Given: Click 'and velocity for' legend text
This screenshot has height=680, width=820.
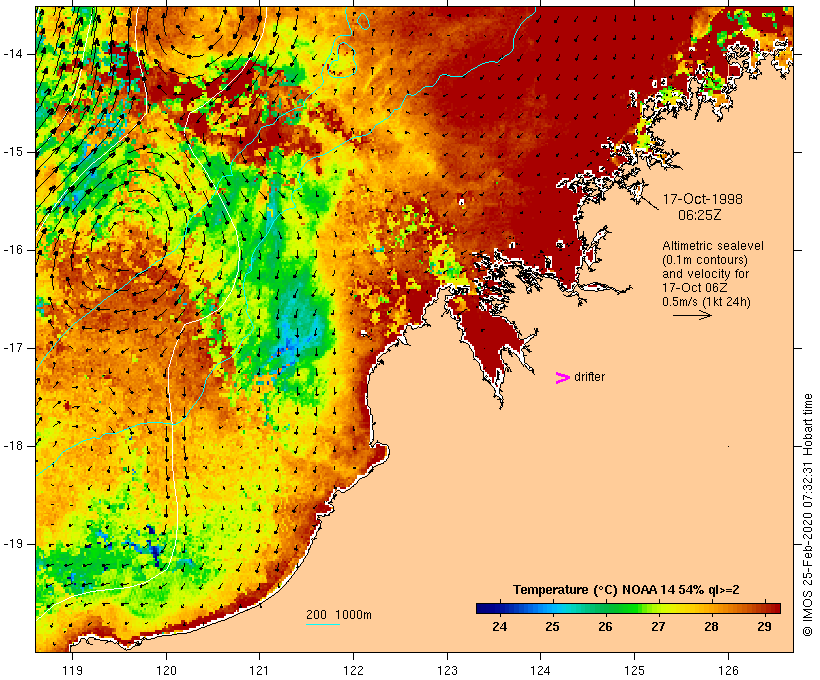Looking at the screenshot, I should pos(705,274).
